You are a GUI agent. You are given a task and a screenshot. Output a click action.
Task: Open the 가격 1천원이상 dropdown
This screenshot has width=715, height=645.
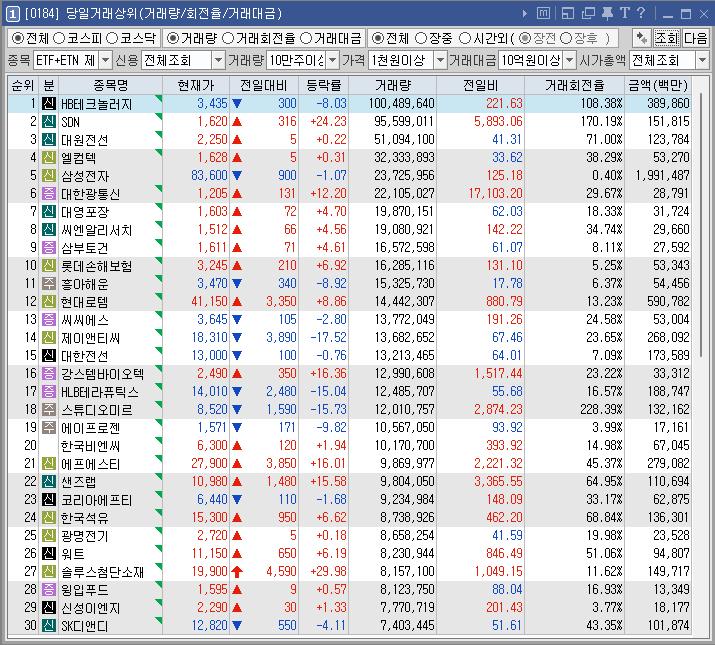440,60
